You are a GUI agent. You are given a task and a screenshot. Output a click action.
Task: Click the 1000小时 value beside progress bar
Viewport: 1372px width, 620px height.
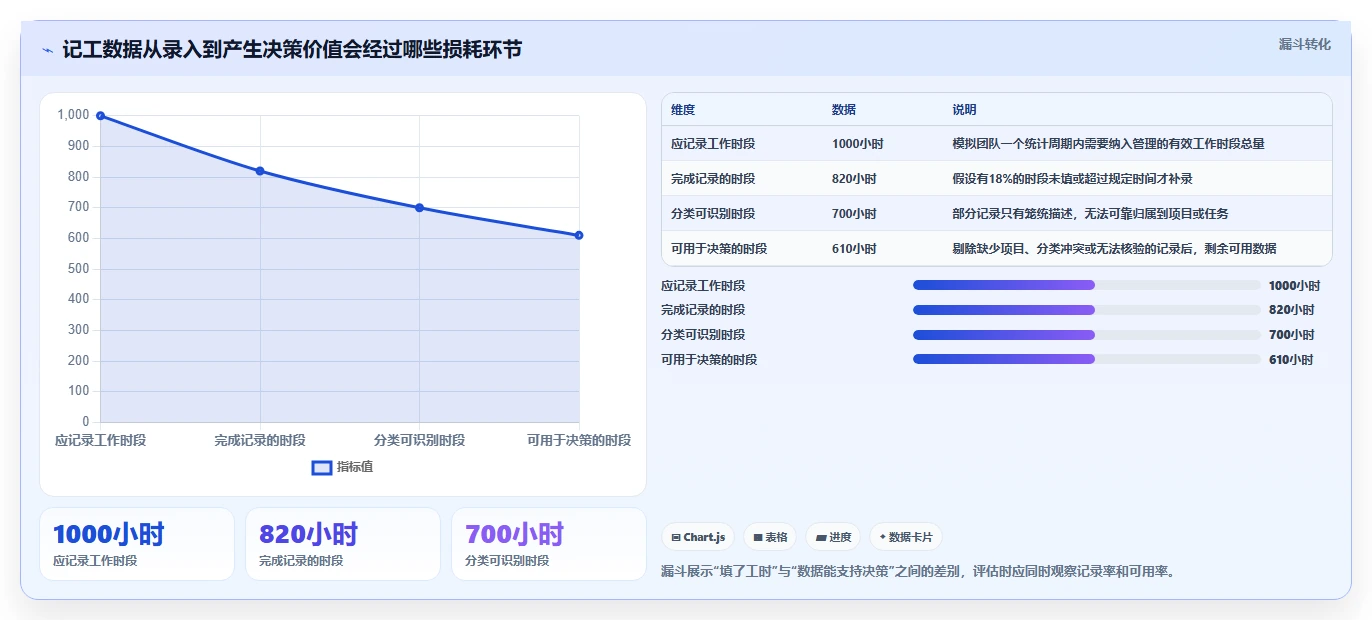(x=1294, y=285)
